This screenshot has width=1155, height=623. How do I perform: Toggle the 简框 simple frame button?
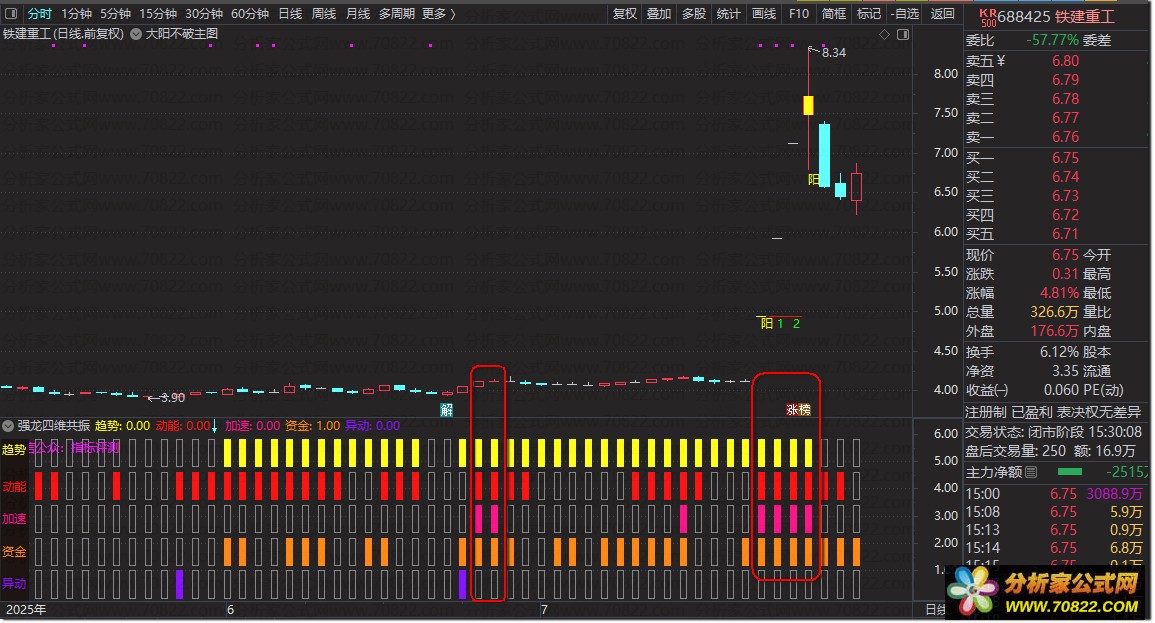[833, 13]
